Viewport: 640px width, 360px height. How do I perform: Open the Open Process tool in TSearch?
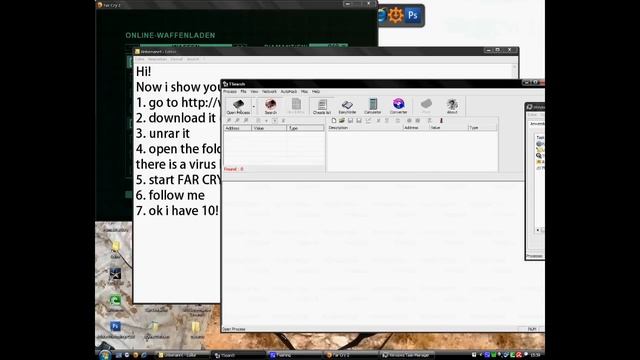(238, 106)
